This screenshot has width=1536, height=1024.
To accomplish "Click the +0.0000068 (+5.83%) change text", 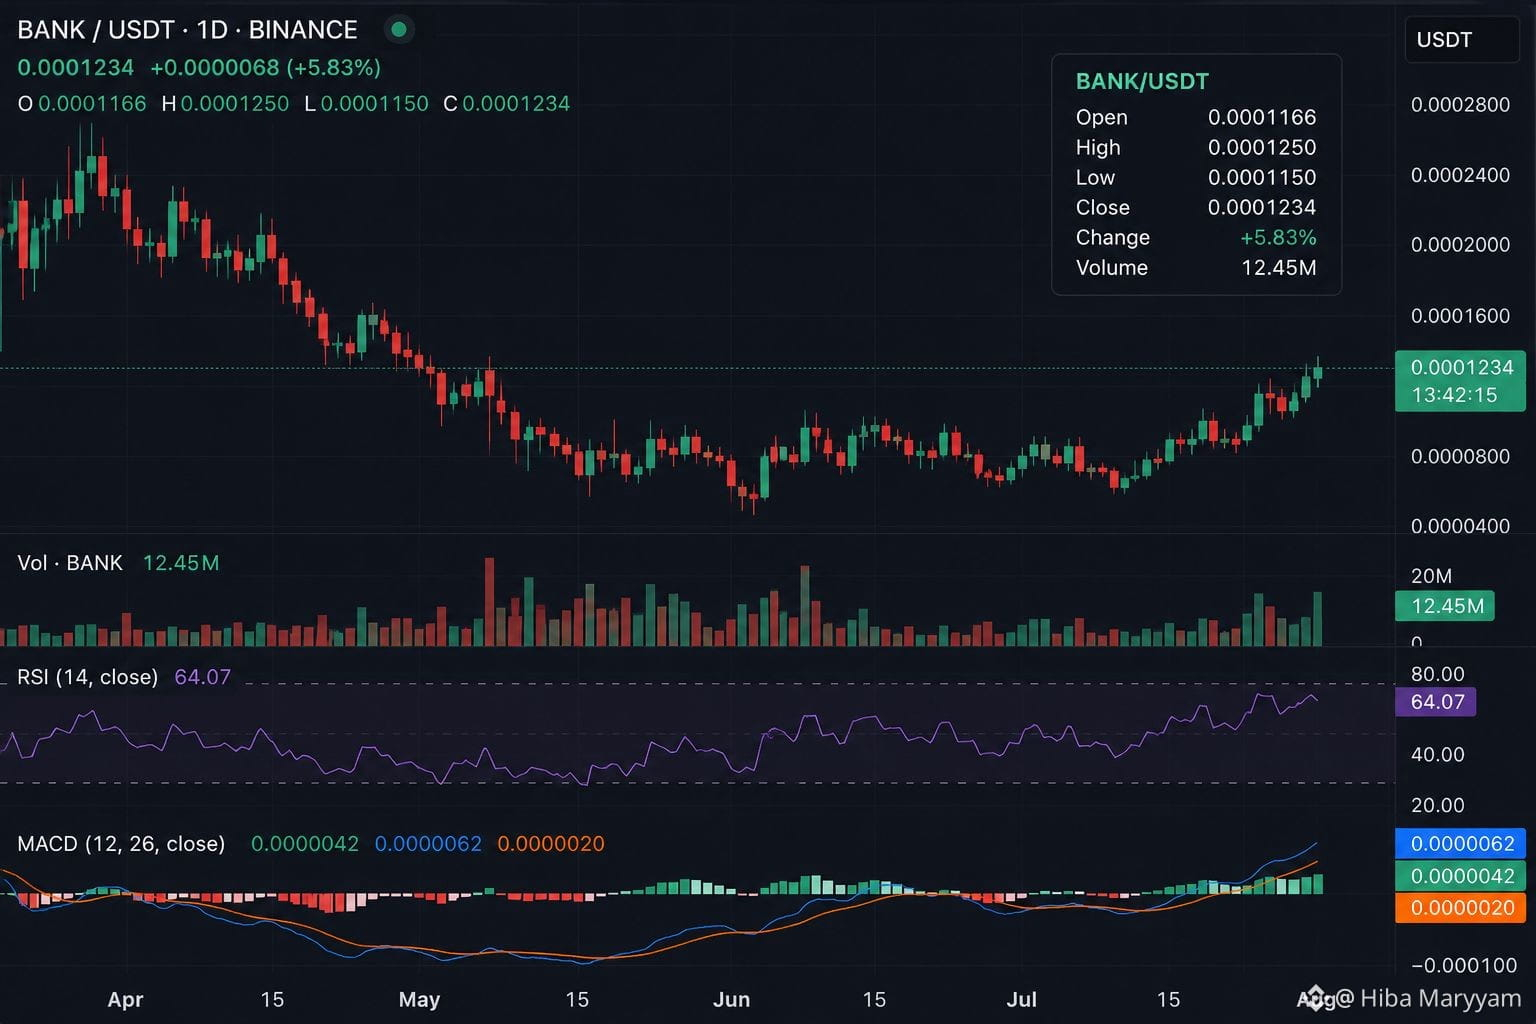I will coord(265,68).
